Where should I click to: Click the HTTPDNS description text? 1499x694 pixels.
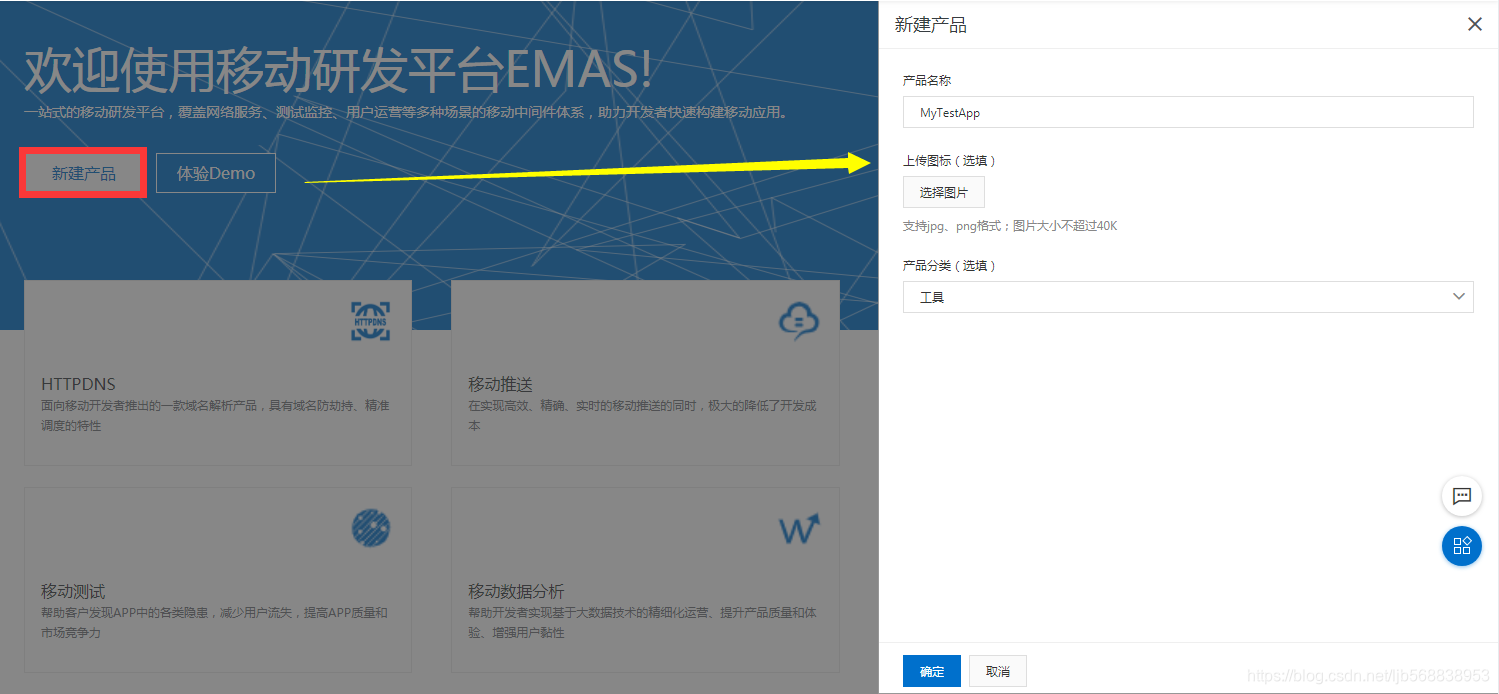[x=215, y=415]
